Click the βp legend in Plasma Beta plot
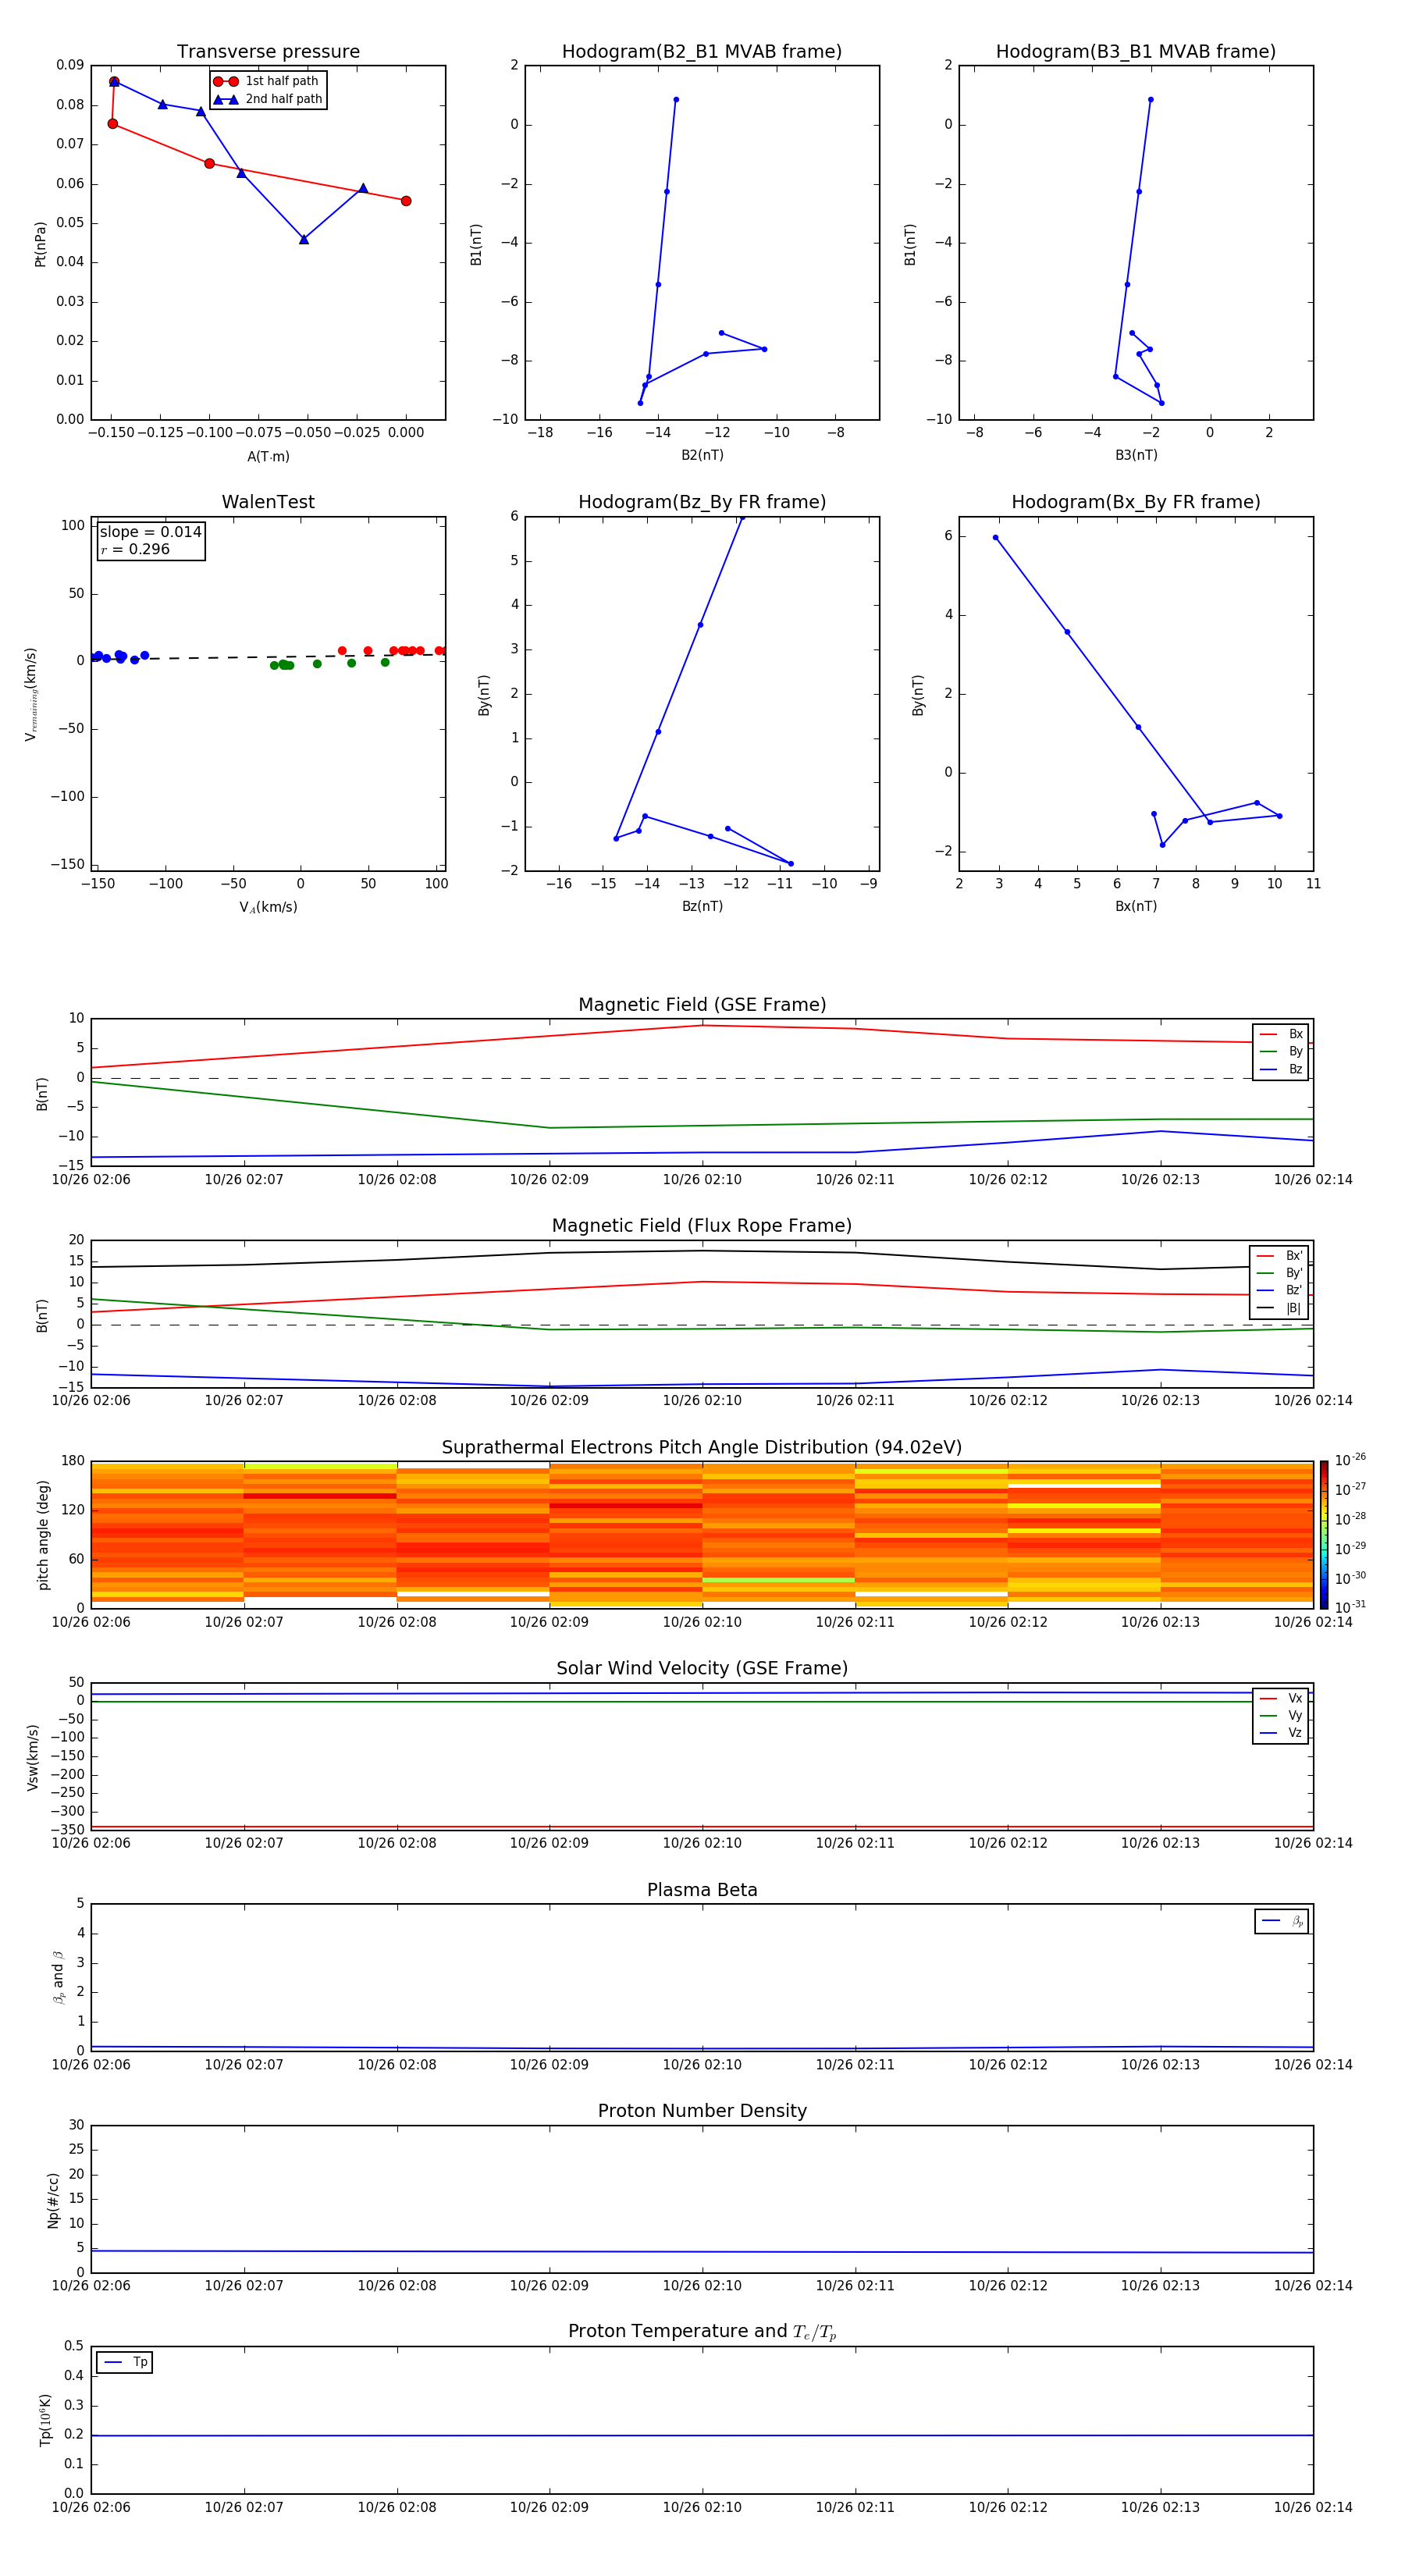This screenshot has width=1405, height=2576. 1282,1921
